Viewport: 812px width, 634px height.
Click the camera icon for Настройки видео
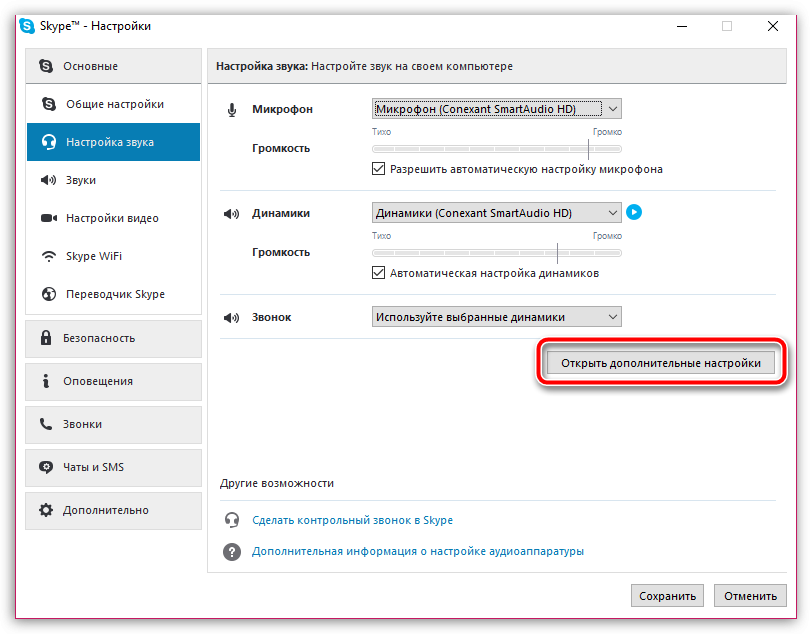click(48, 218)
